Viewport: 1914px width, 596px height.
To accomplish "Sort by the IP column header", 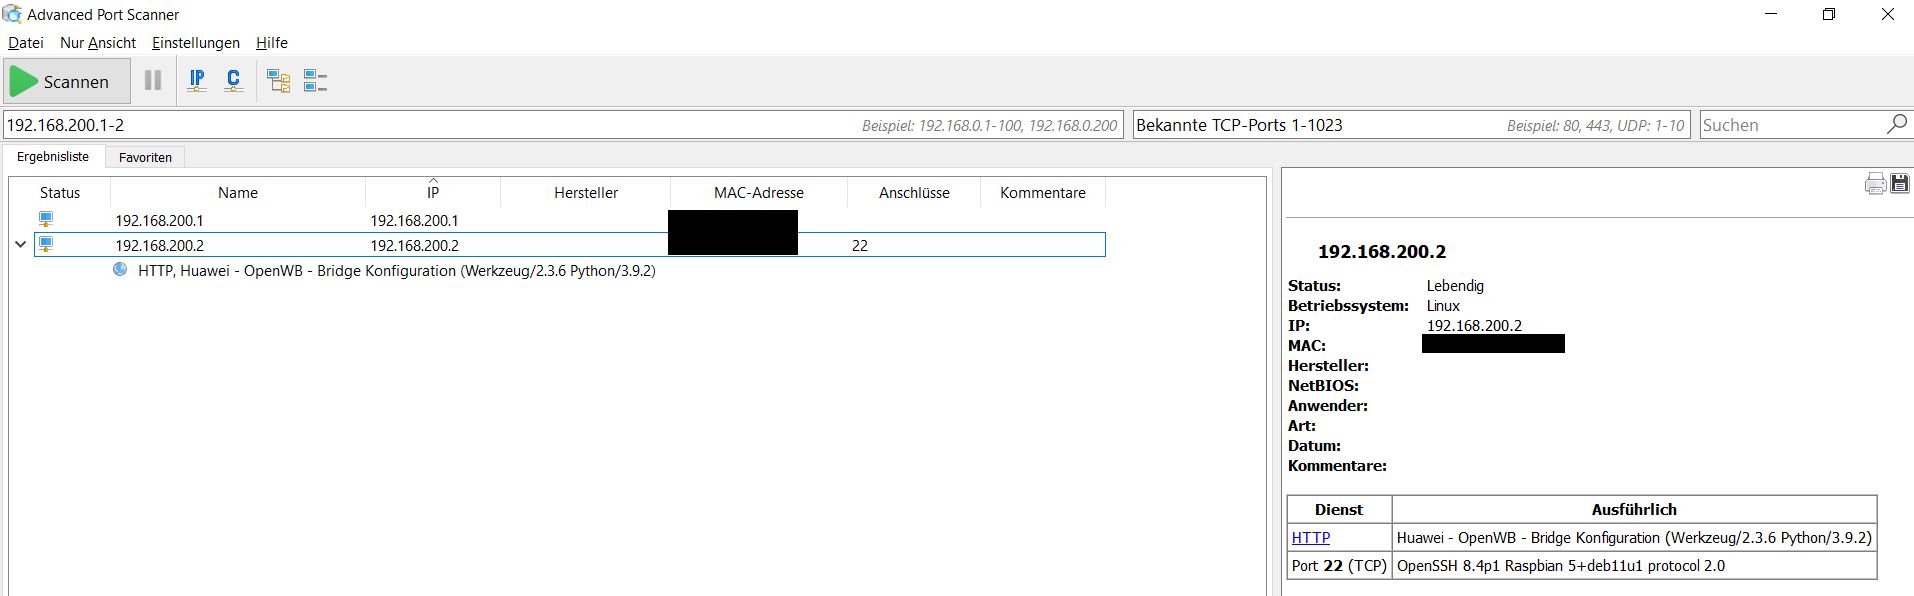I will (x=433, y=193).
